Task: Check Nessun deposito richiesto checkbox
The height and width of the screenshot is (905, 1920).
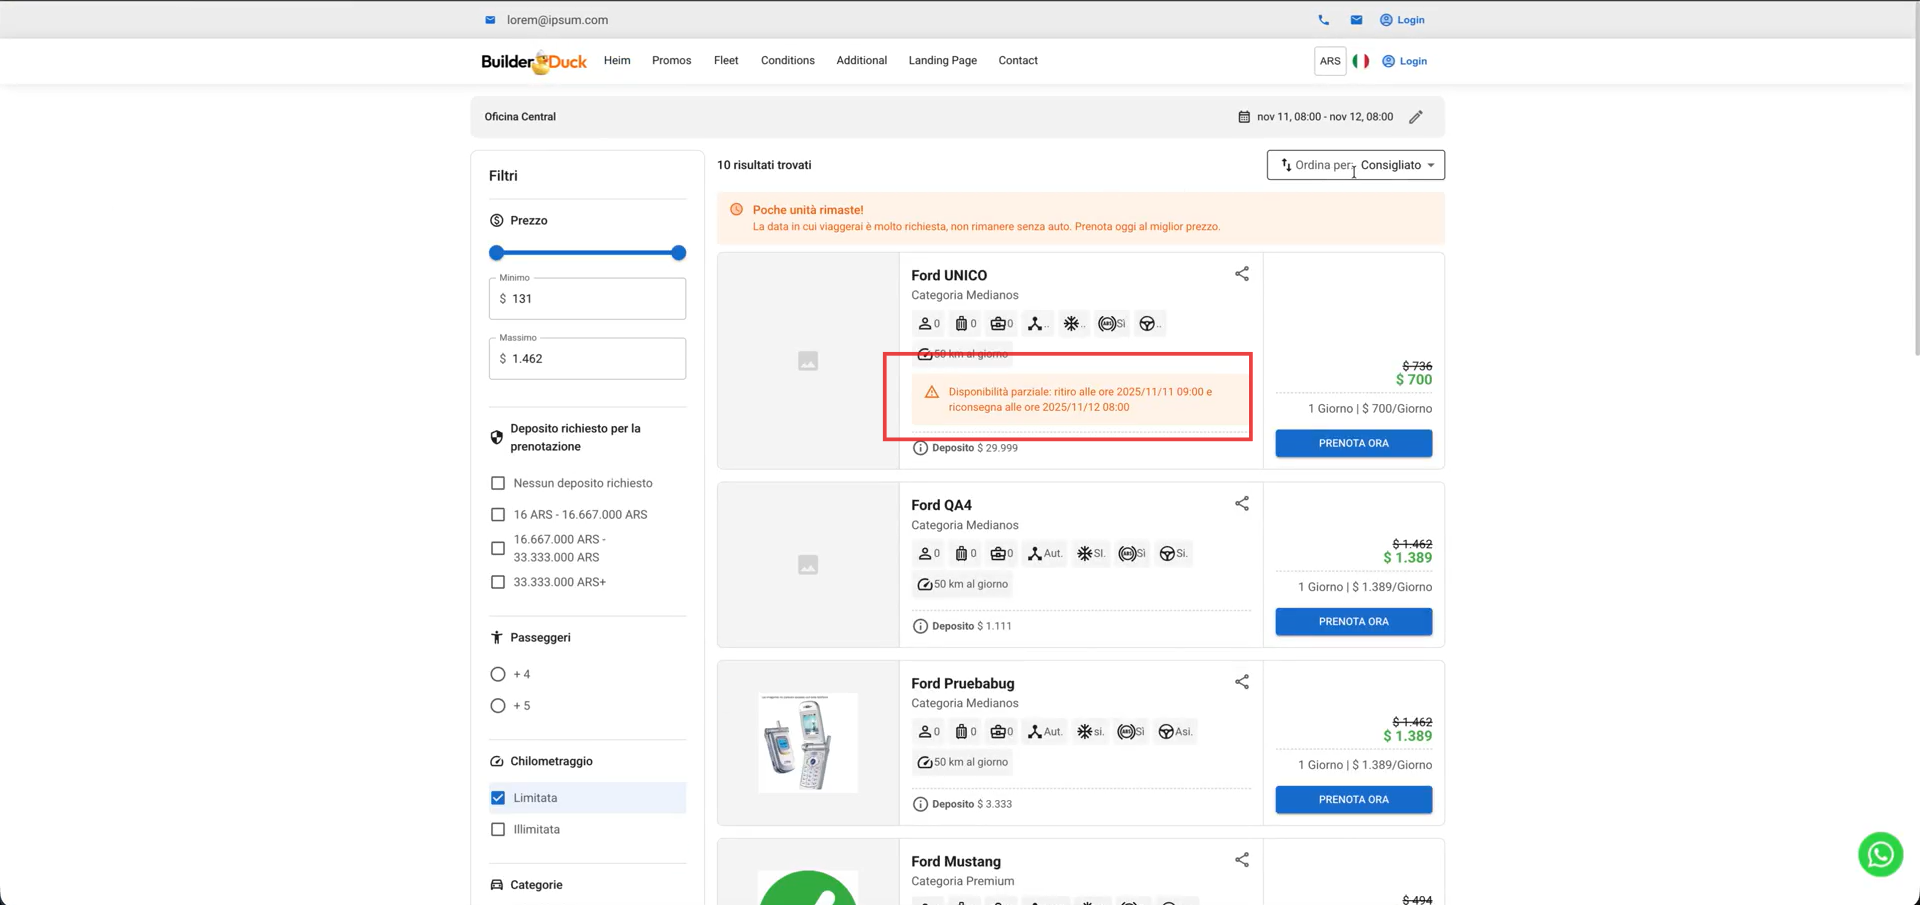Action: (498, 483)
